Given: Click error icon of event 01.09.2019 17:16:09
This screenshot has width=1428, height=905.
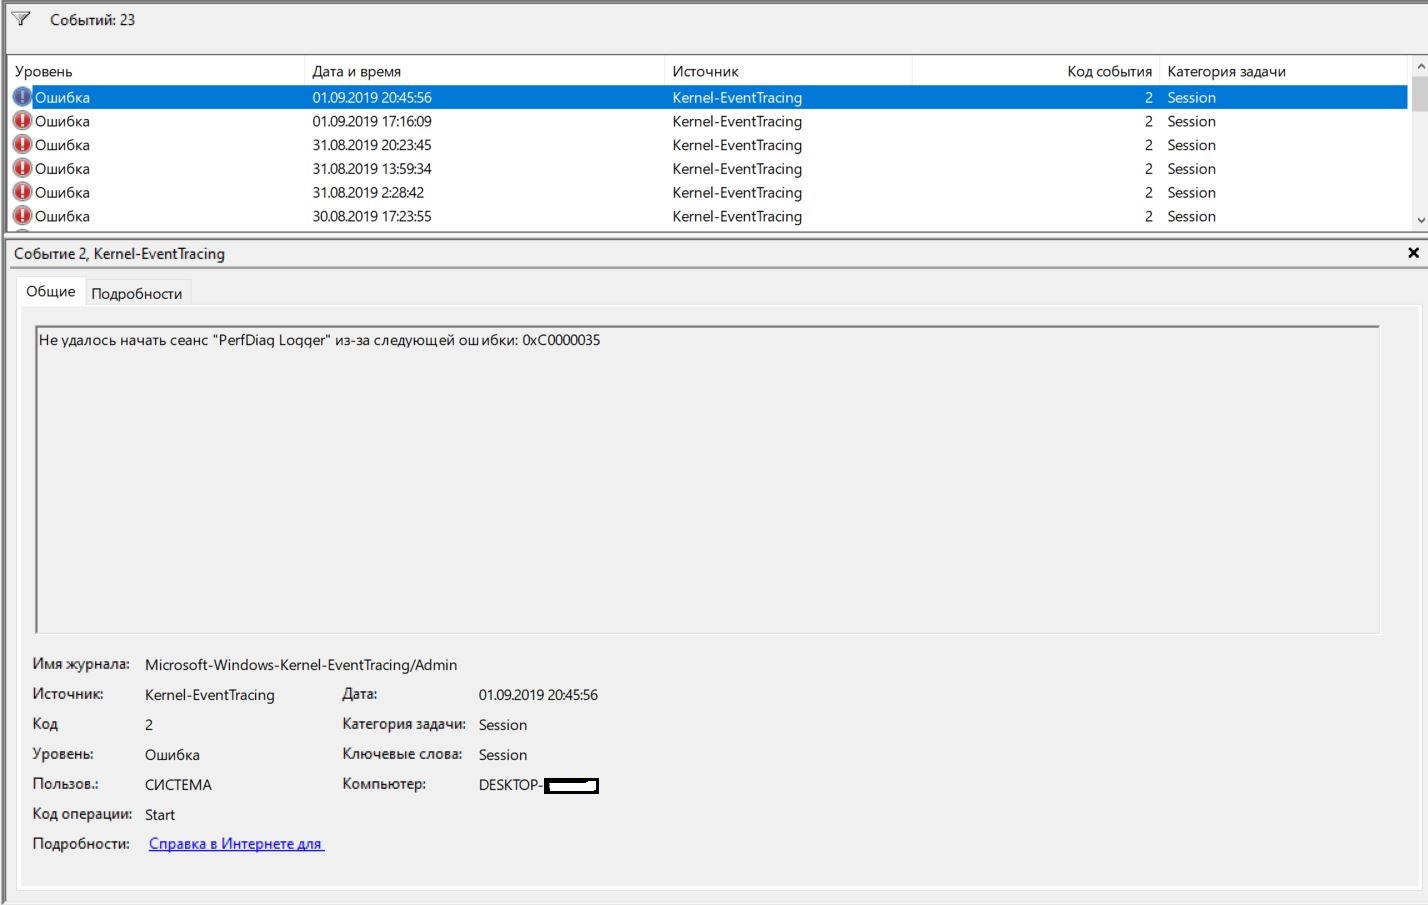Looking at the screenshot, I should (x=22, y=121).
